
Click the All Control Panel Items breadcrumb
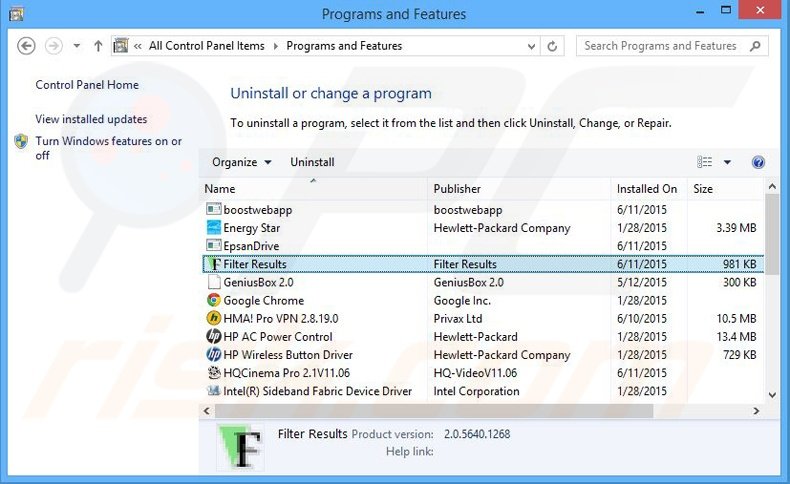click(x=207, y=46)
